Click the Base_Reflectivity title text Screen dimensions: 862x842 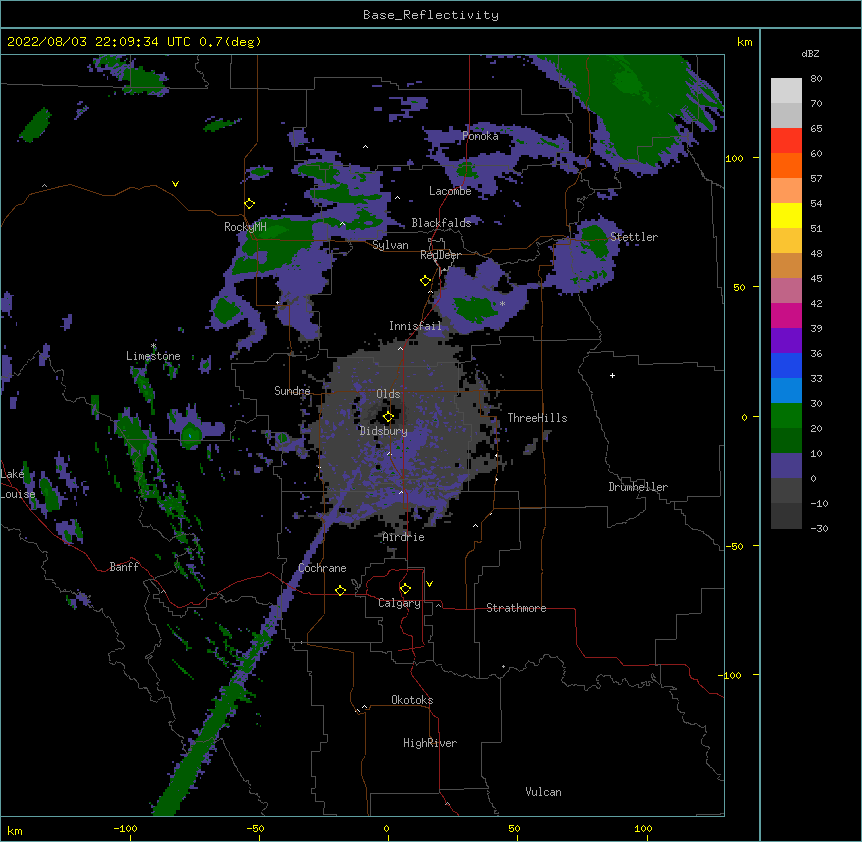pos(430,15)
